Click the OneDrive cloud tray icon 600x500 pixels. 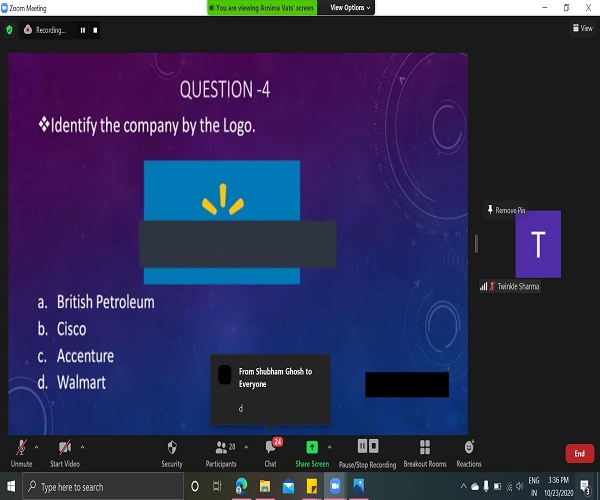[x=475, y=487]
